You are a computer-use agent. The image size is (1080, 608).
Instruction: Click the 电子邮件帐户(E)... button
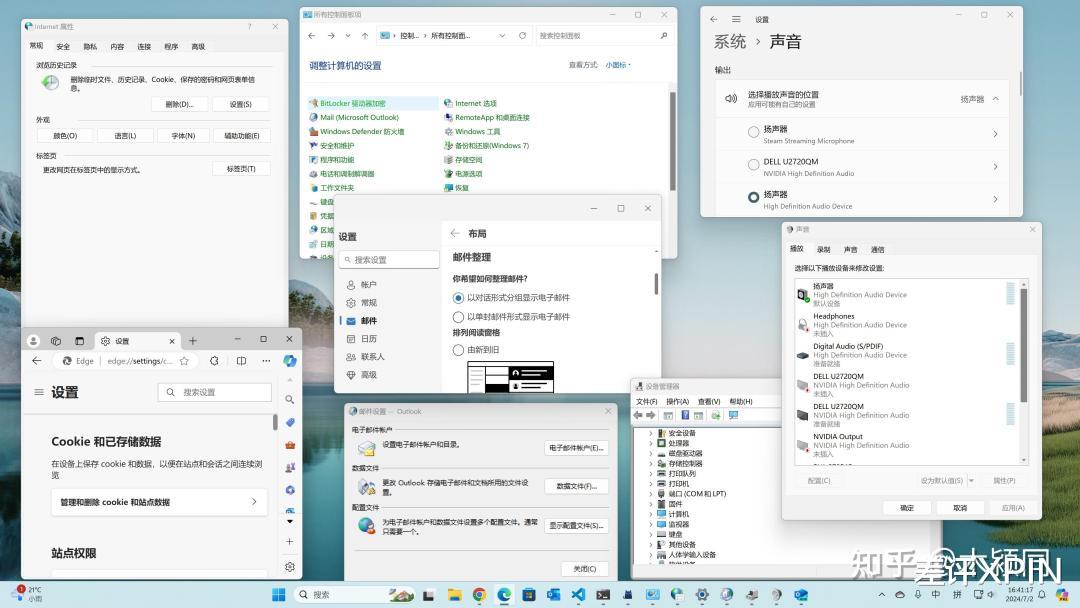pyautogui.click(x=577, y=448)
